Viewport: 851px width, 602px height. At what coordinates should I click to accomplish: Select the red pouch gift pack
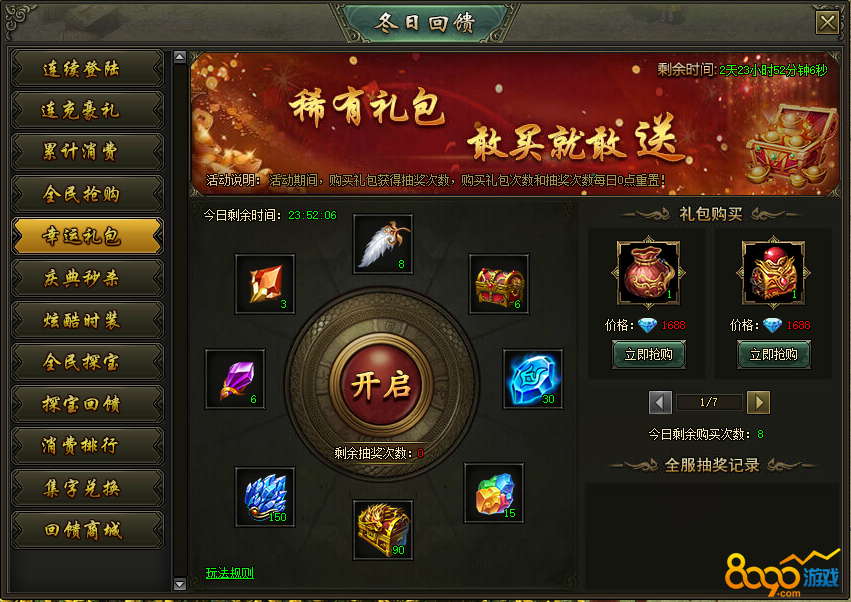(649, 272)
